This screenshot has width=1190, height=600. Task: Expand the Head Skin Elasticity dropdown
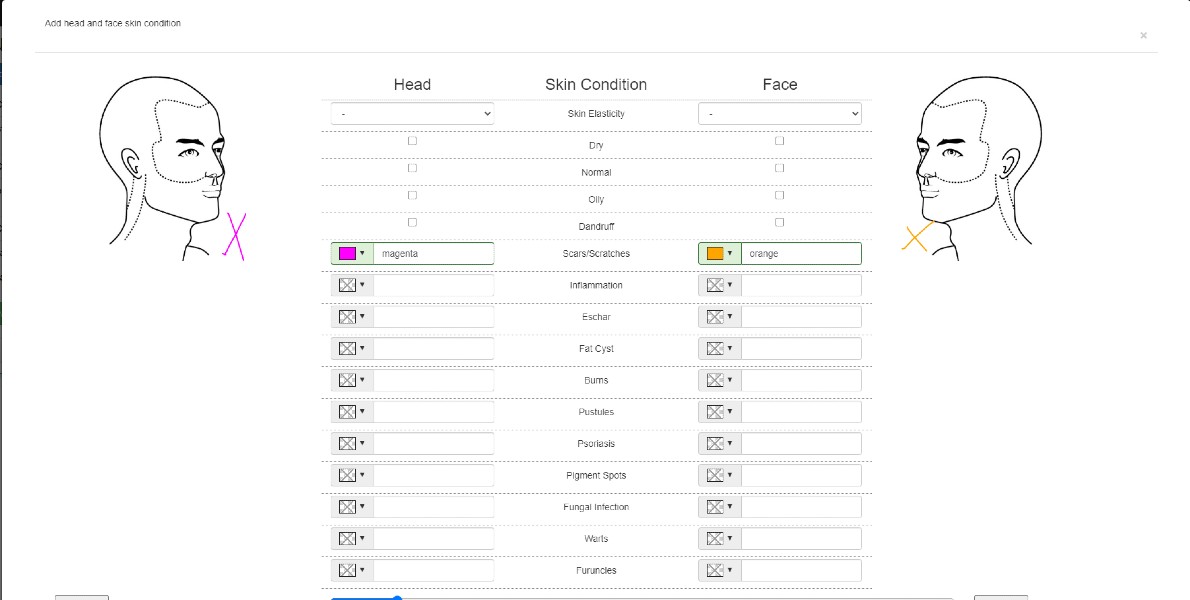(412, 114)
